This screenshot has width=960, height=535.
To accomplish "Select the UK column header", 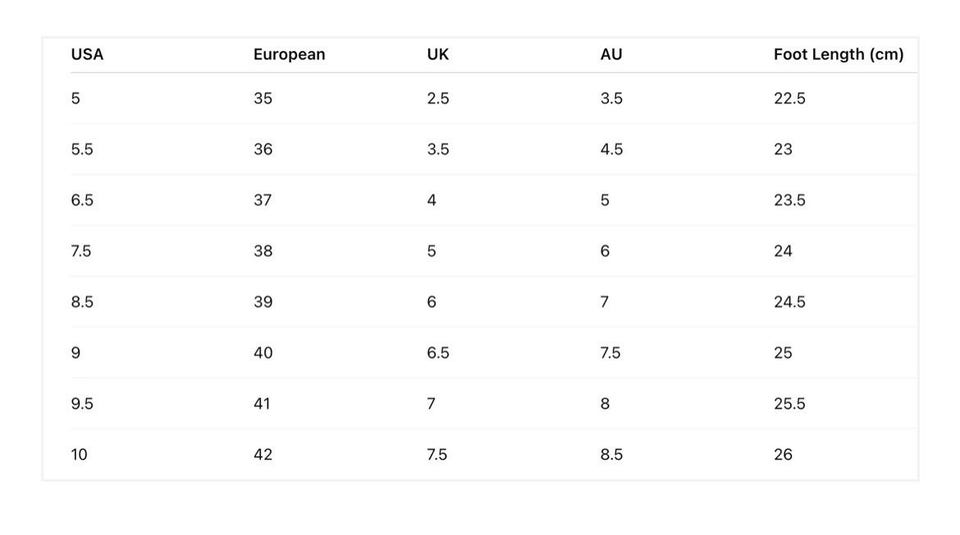I will coord(438,54).
